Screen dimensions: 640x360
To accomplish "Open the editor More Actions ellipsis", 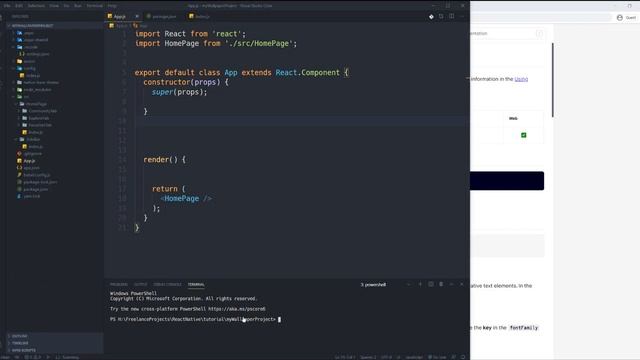I will pyautogui.click(x=462, y=16).
